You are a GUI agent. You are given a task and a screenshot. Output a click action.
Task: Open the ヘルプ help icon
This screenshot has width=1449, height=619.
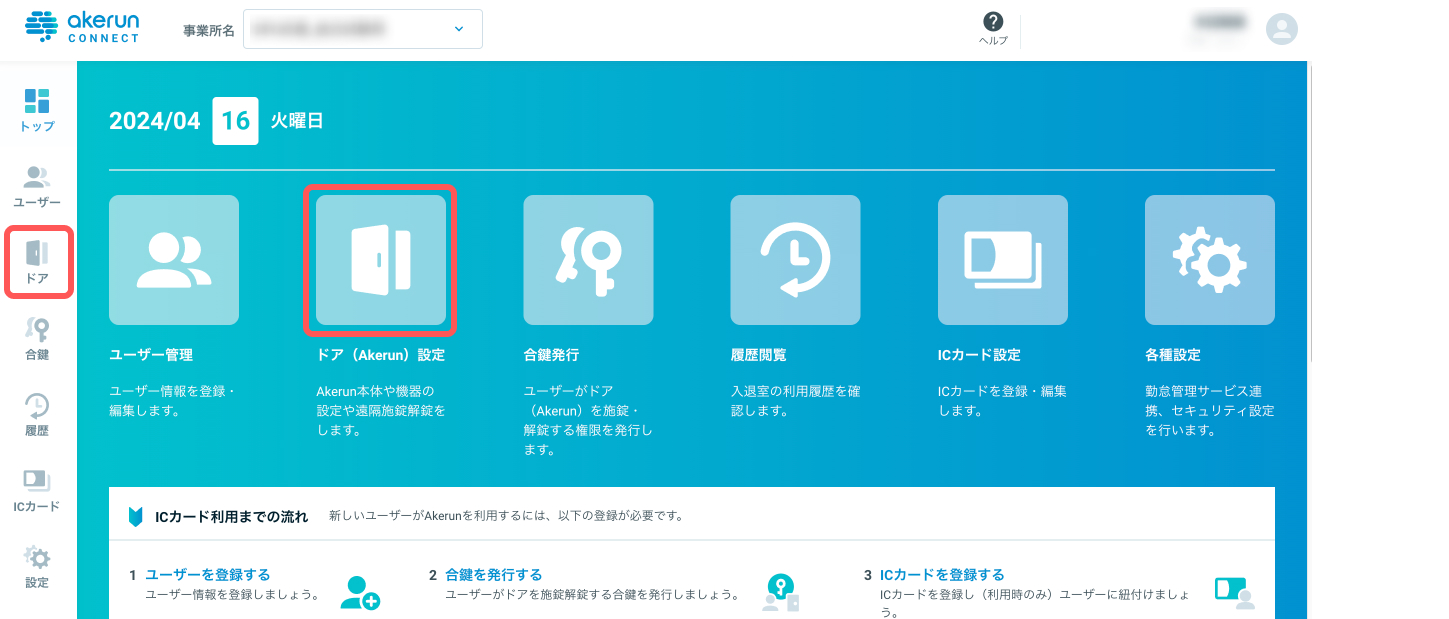993,29
